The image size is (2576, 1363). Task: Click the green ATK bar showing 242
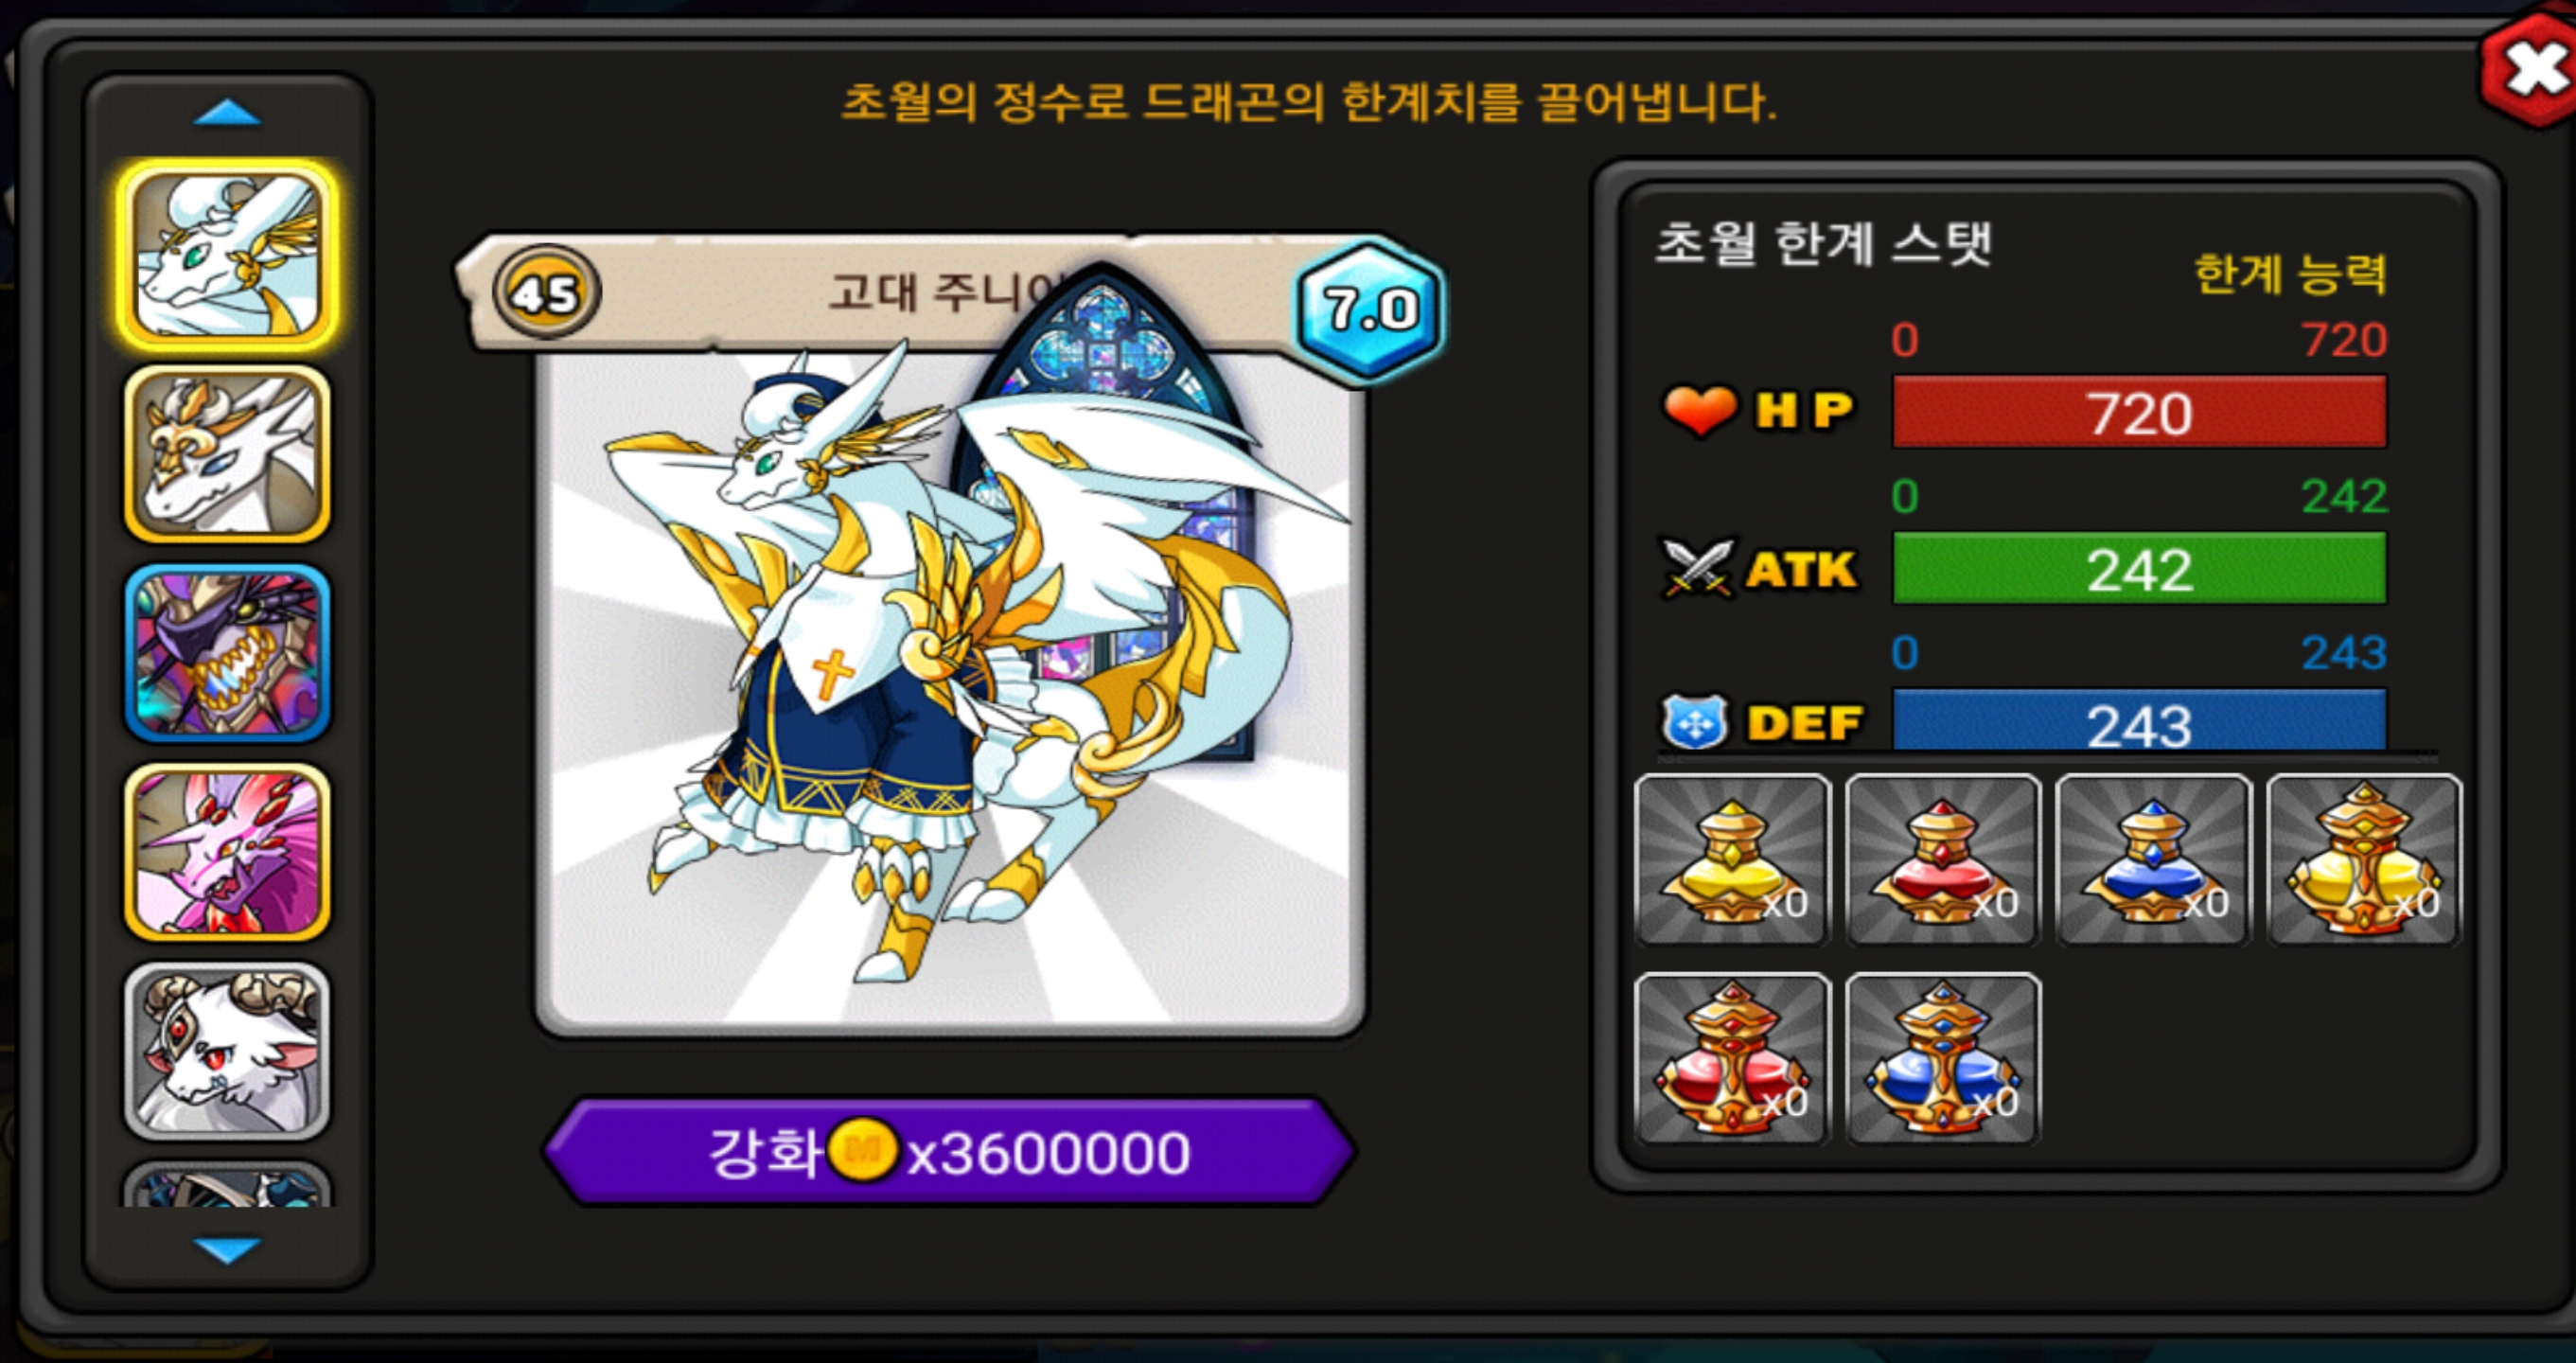[2140, 568]
